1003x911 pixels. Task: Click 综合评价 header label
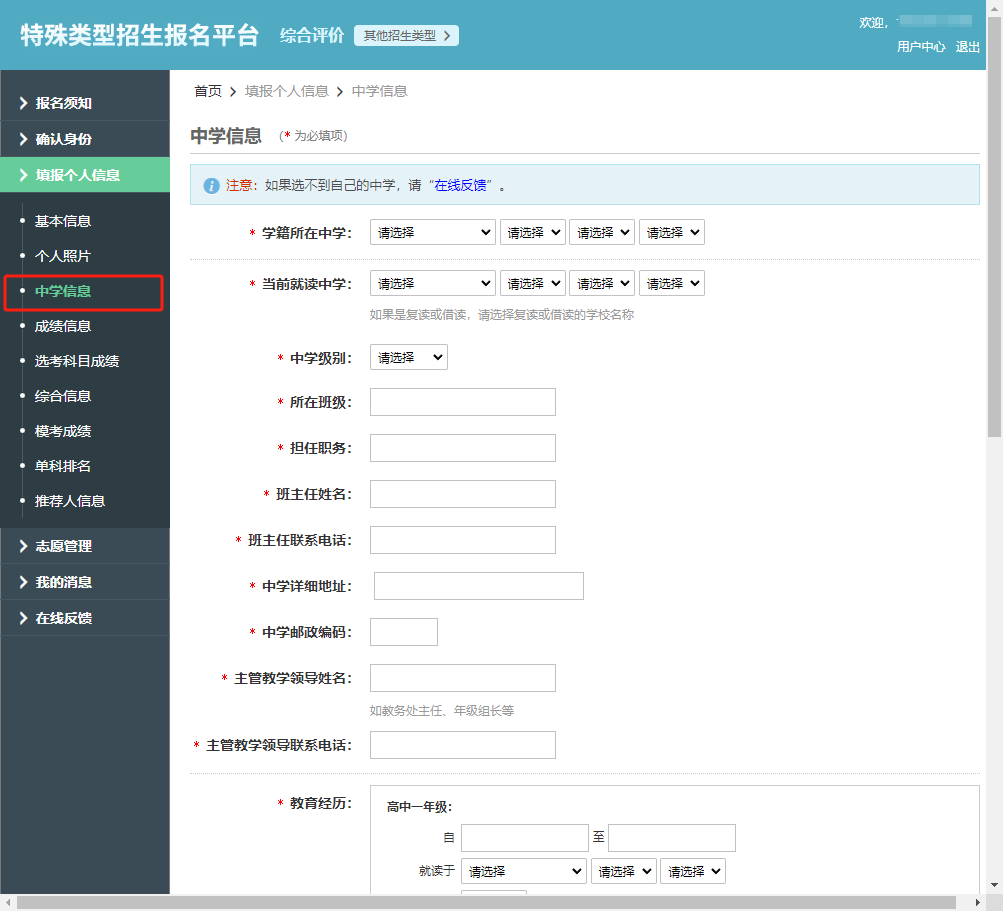pos(312,36)
